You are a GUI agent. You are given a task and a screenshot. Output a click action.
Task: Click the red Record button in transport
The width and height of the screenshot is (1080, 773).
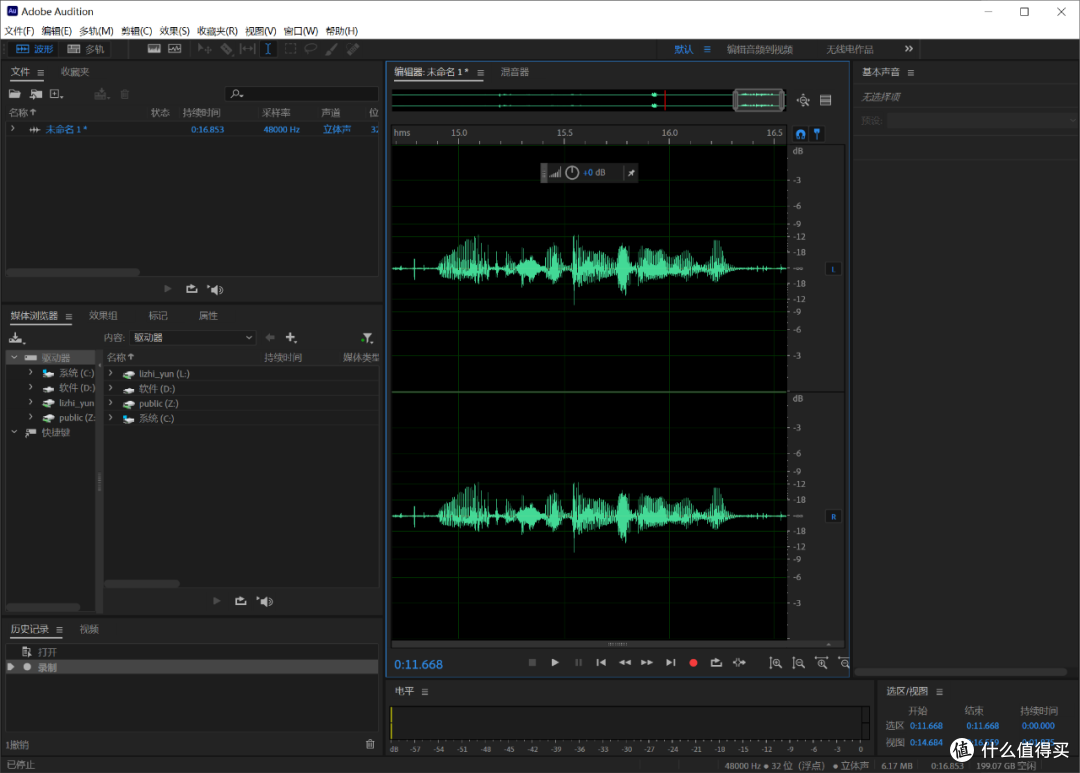[693, 662]
